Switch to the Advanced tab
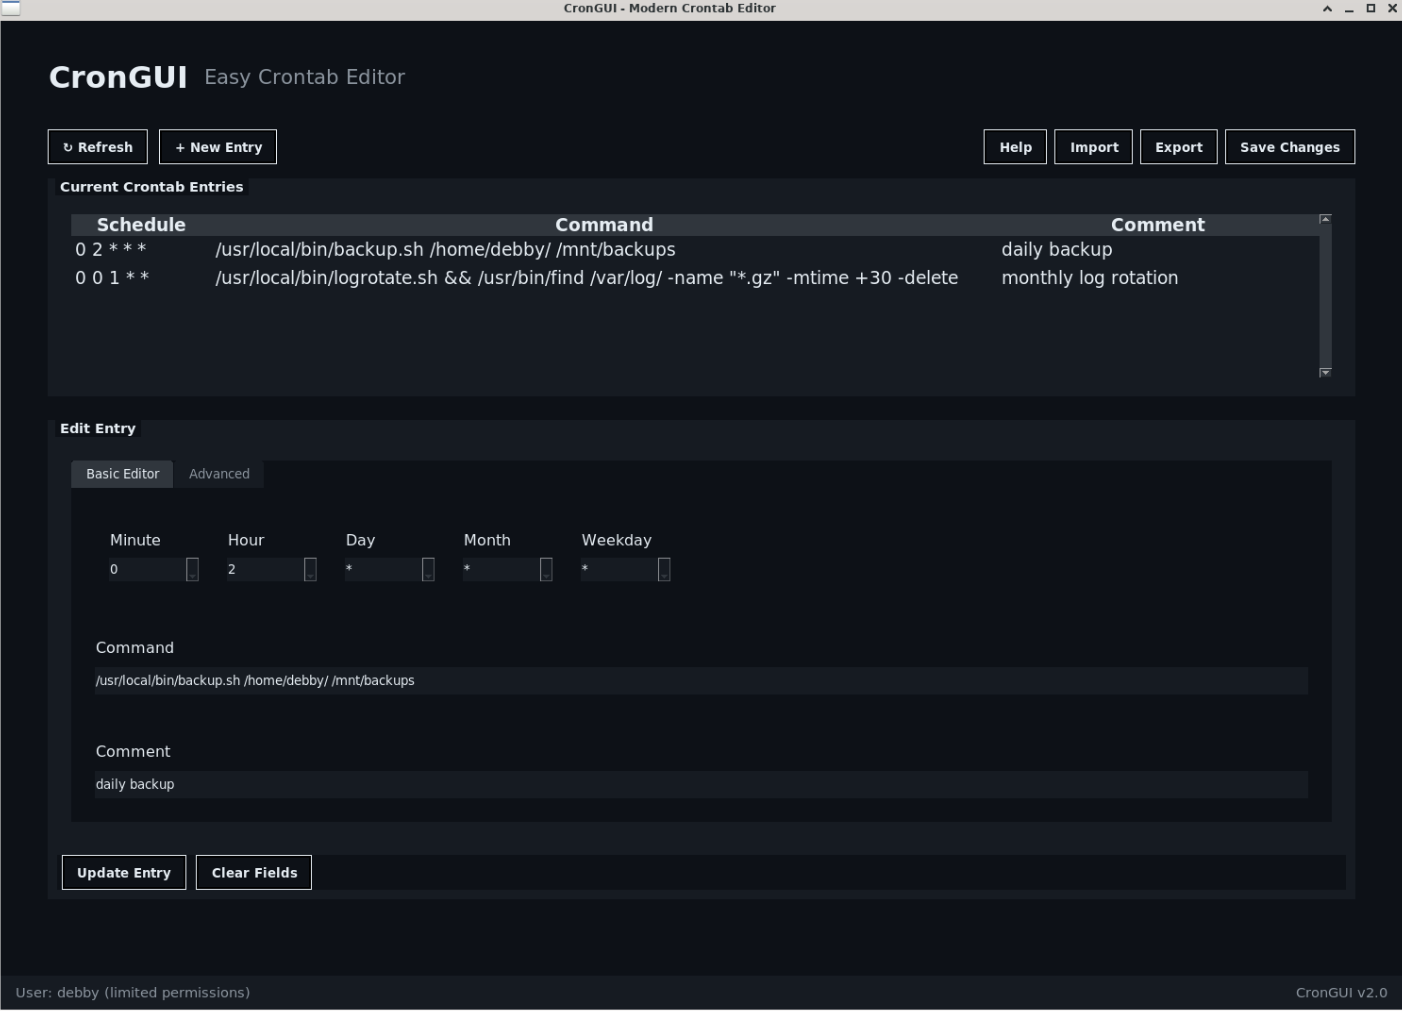1402x1011 pixels. 219,473
